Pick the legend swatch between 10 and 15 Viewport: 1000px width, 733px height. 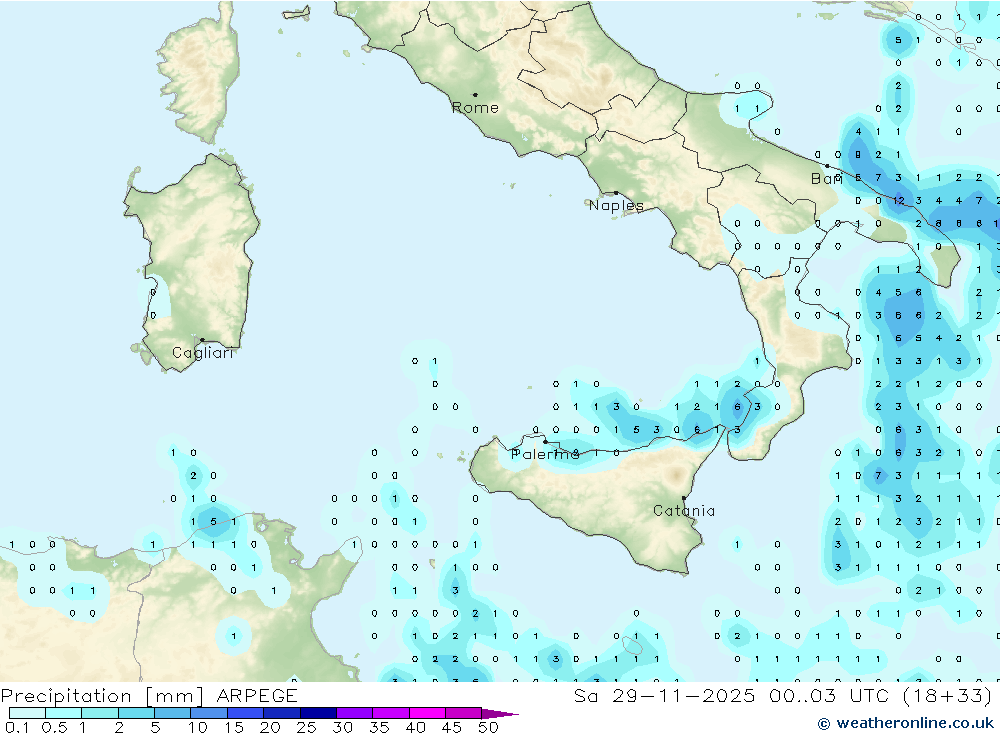pyautogui.click(x=209, y=713)
